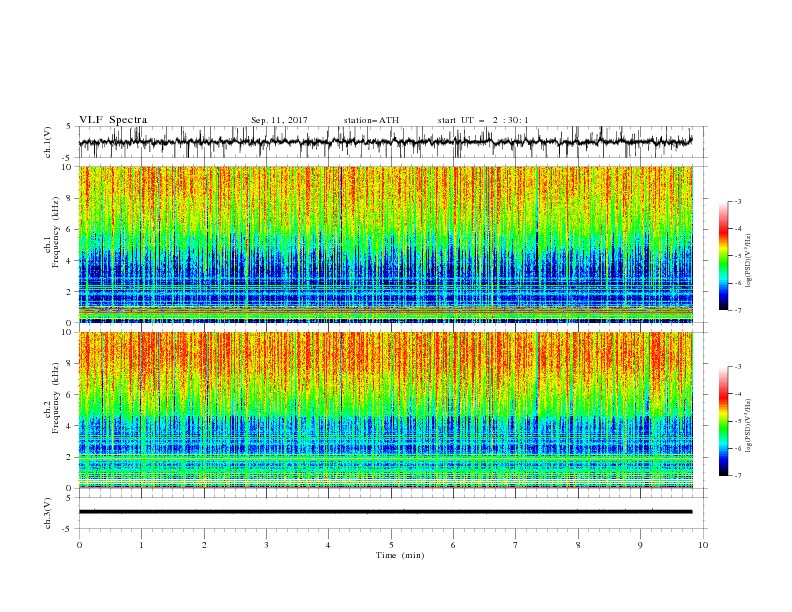Viewport: 792px width, 612px height.
Task: Click the 'station=ATH' label
Action: (371, 120)
